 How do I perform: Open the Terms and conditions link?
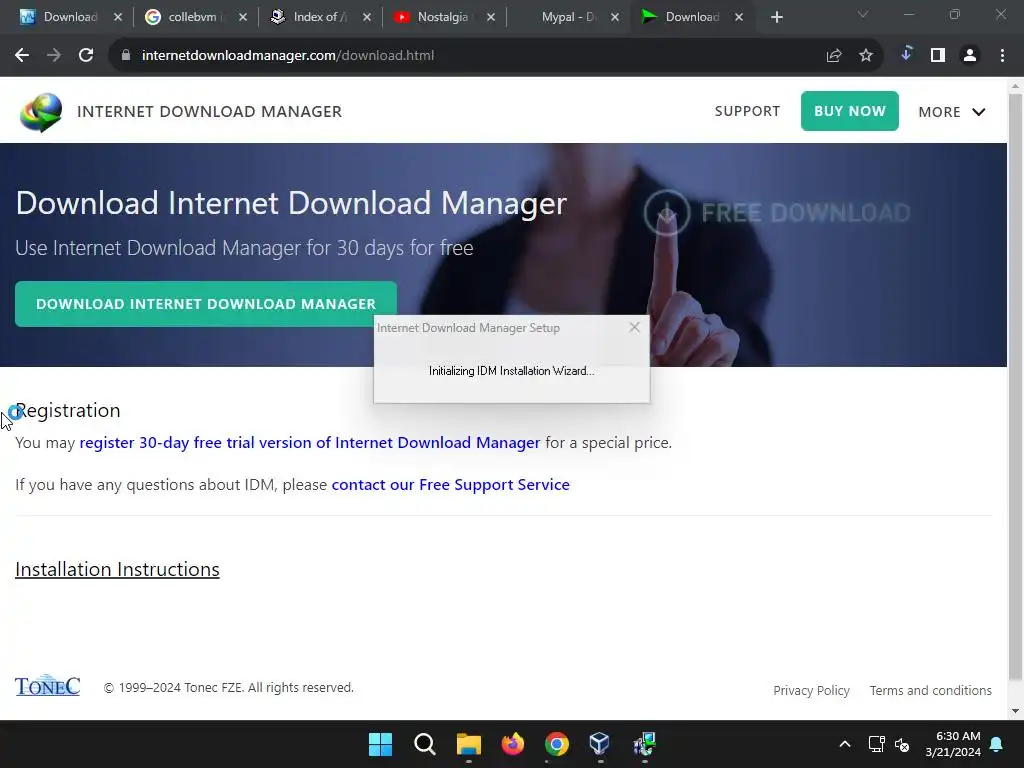click(x=931, y=690)
